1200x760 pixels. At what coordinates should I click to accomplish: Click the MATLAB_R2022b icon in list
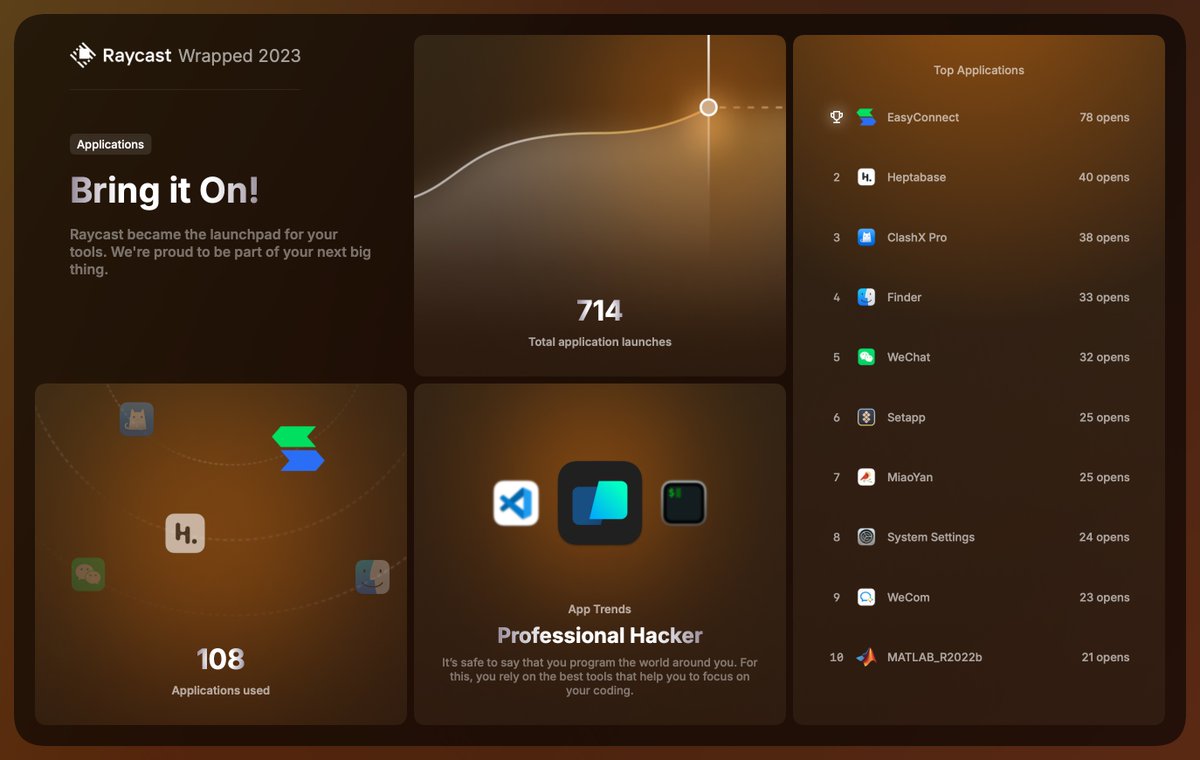click(x=867, y=657)
